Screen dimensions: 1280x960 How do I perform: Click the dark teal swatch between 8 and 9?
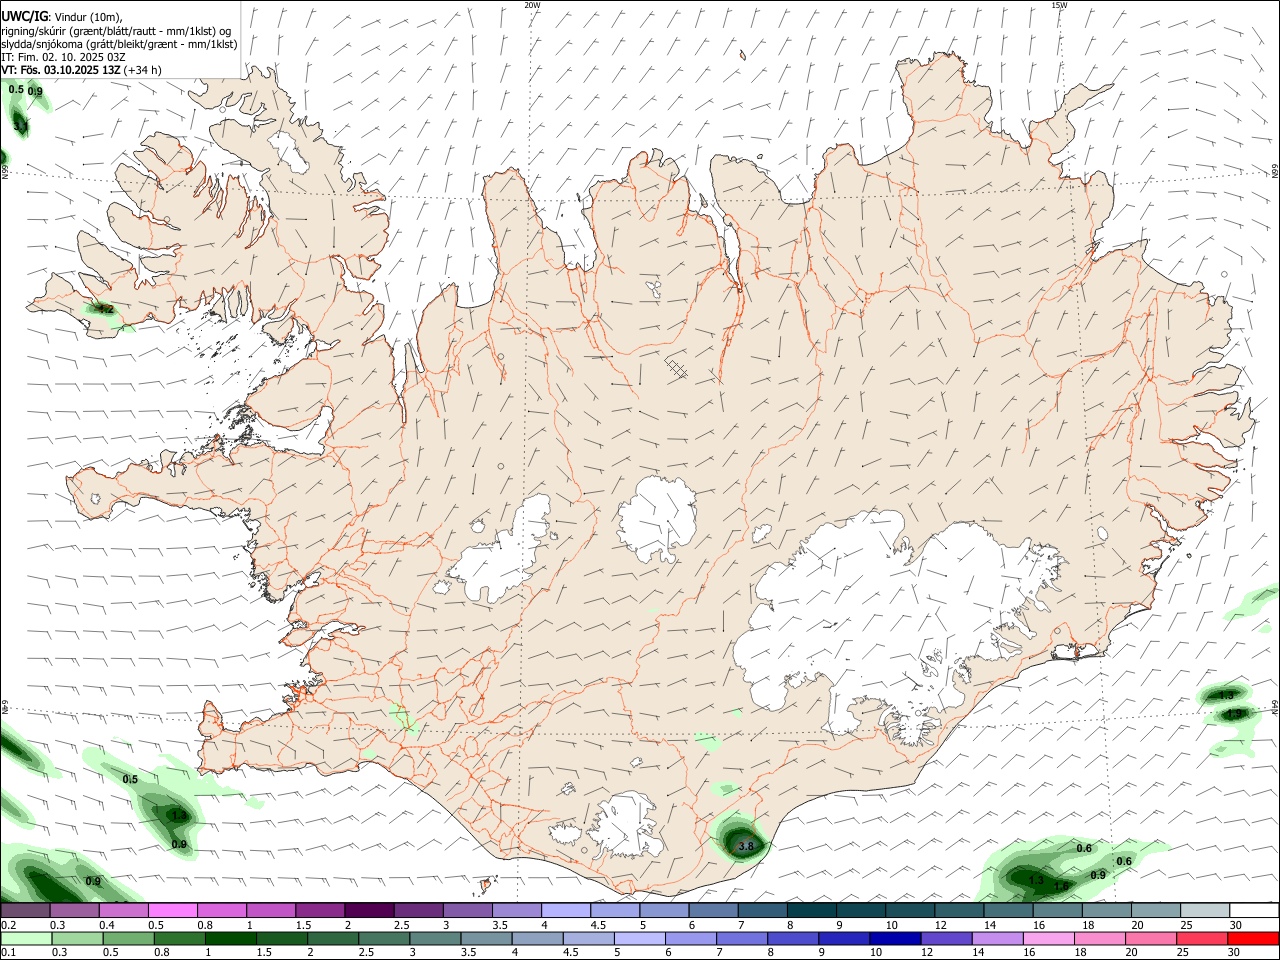[812, 910]
